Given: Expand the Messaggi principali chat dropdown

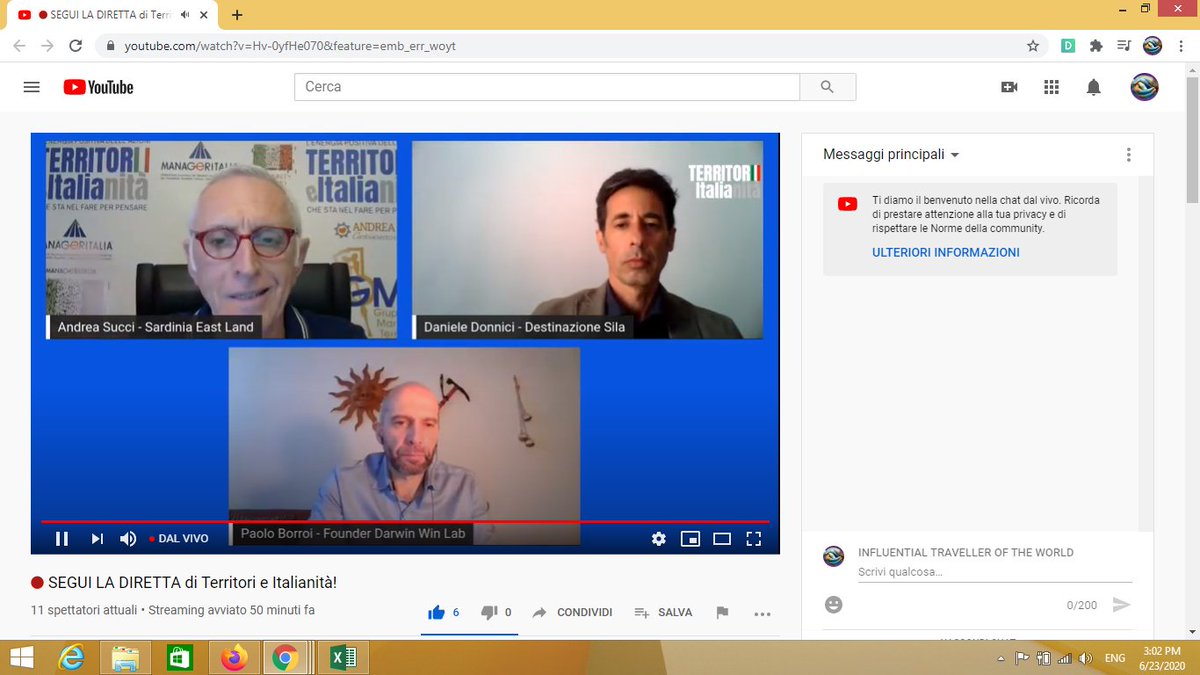Looking at the screenshot, I should click(891, 154).
